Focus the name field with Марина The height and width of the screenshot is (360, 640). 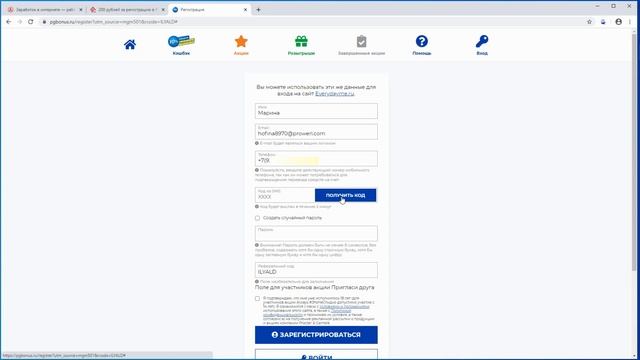tap(316, 111)
